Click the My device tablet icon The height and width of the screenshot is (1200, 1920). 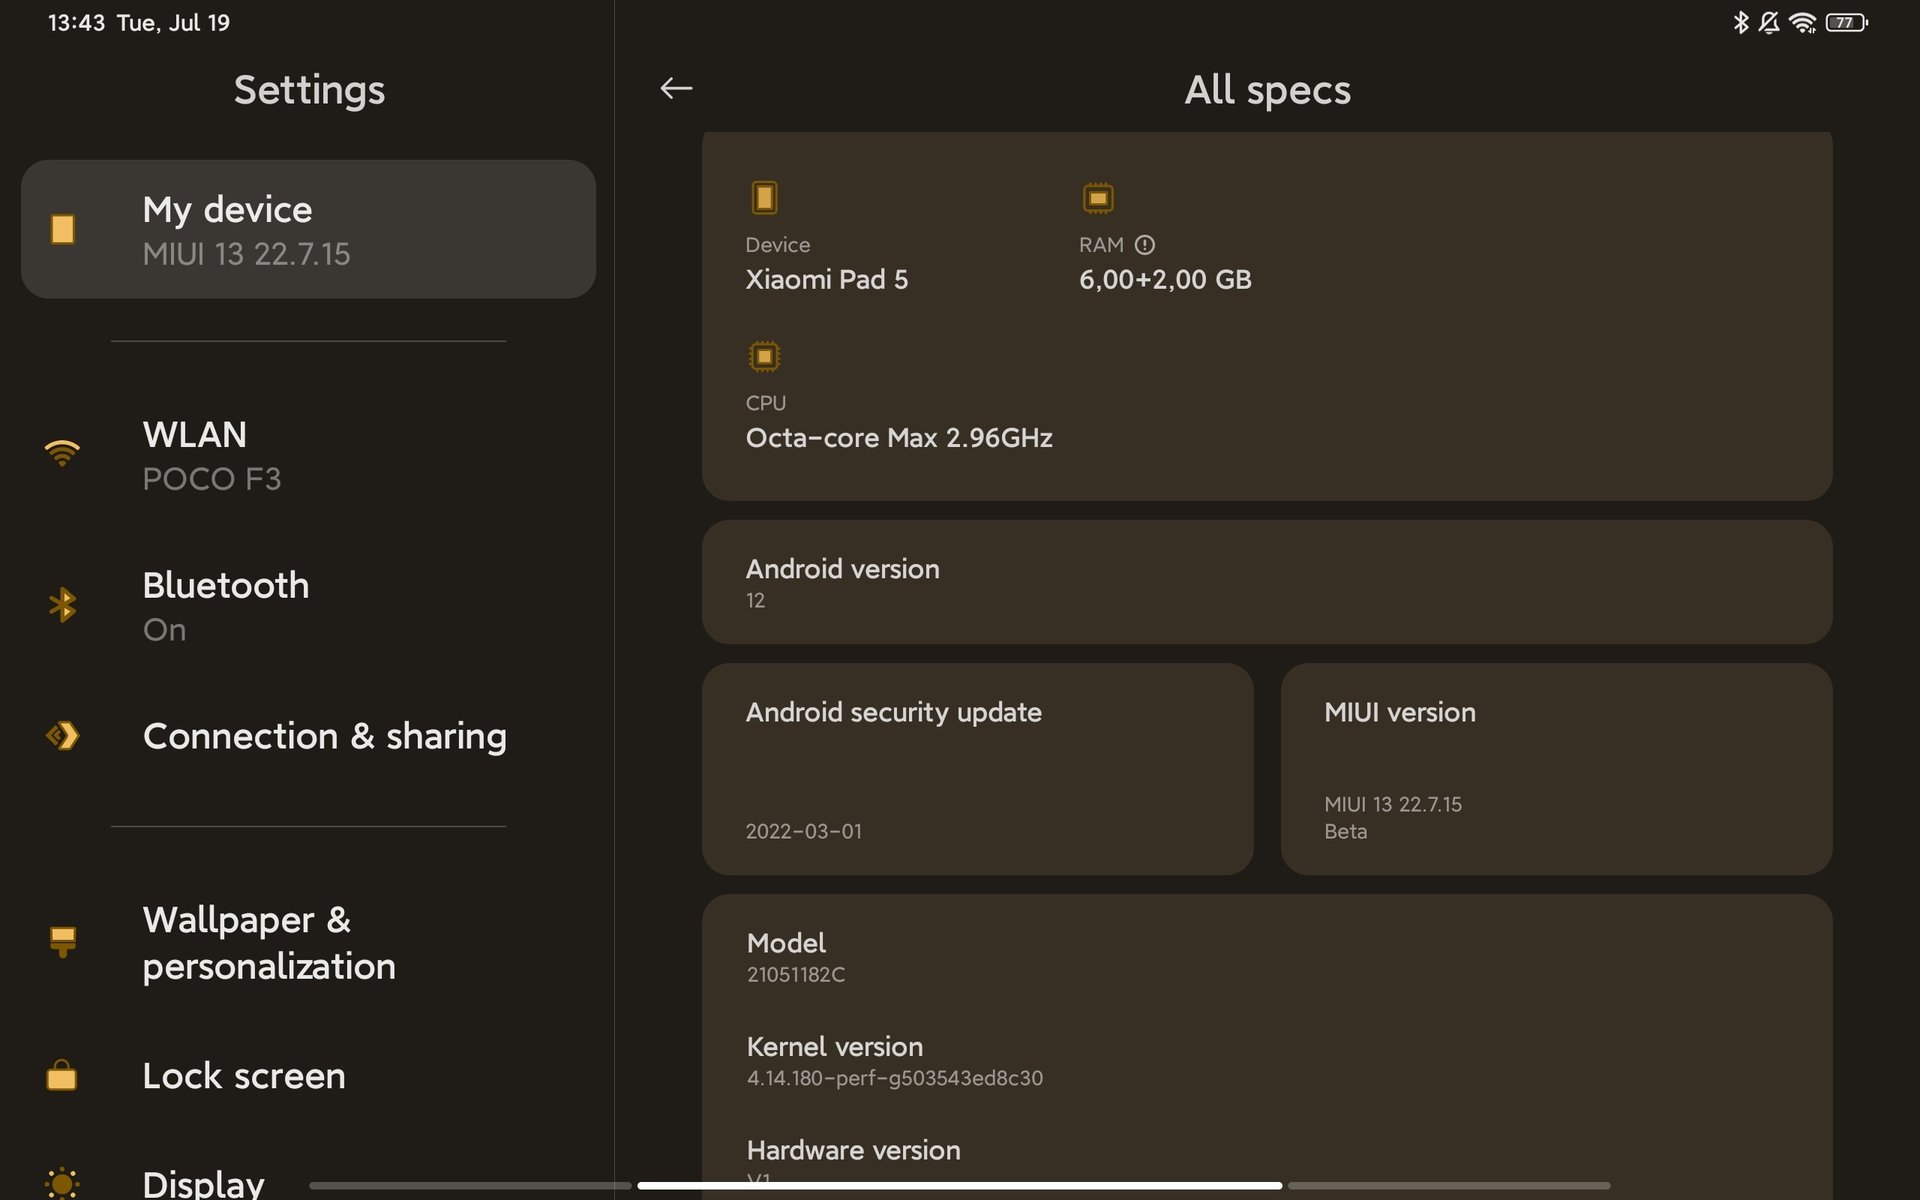(62, 230)
